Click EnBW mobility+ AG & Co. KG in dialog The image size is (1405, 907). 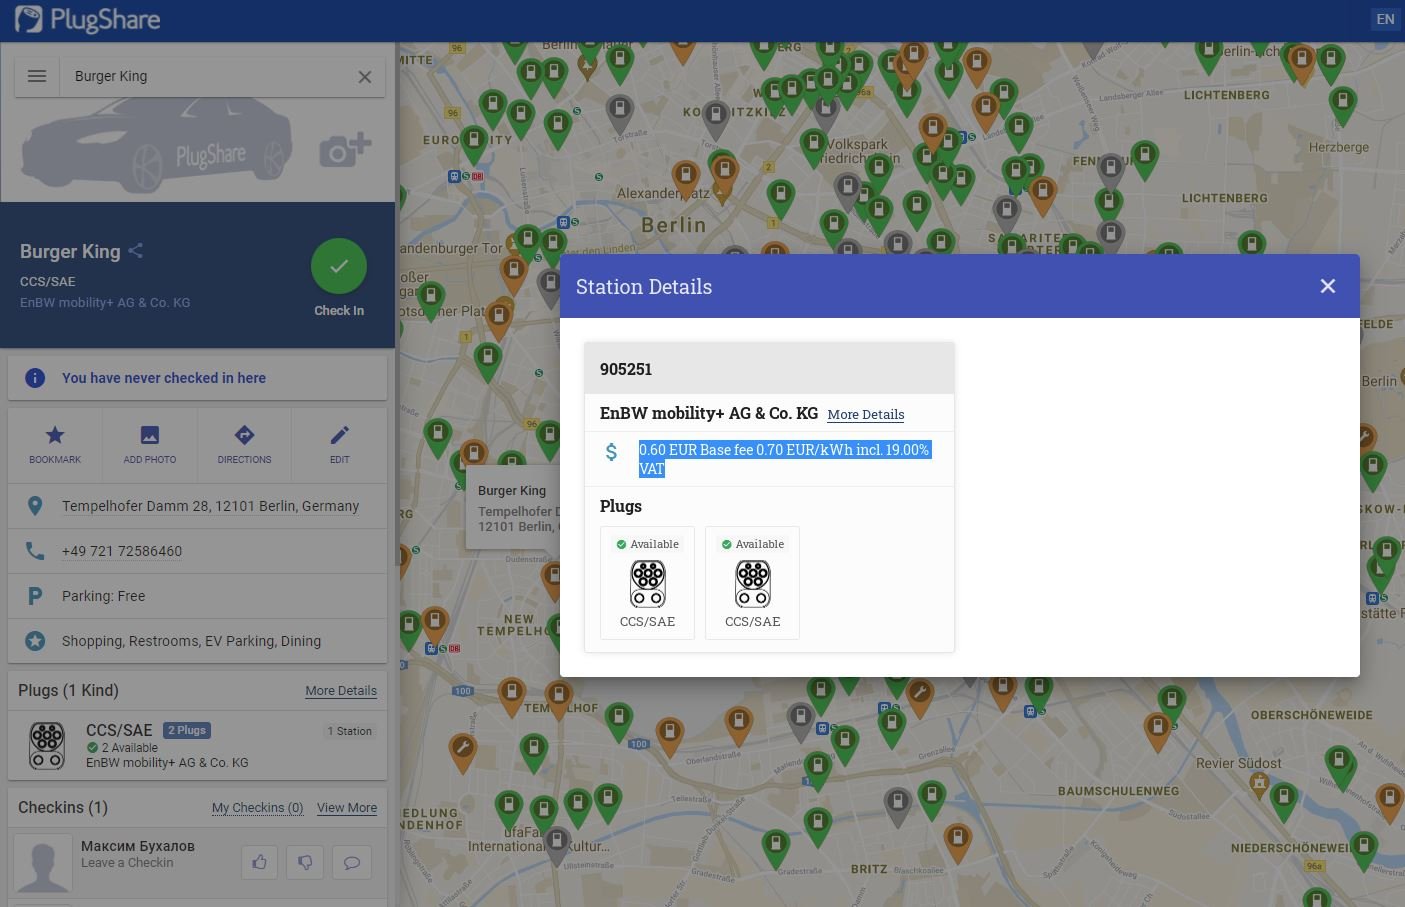709,413
